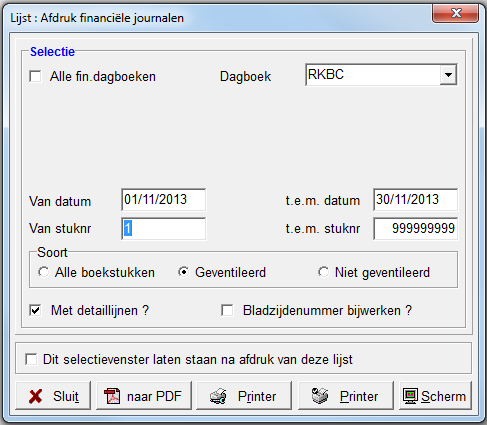Click the red X icon on Sluit
Screen dimensions: 487x425
(36, 396)
